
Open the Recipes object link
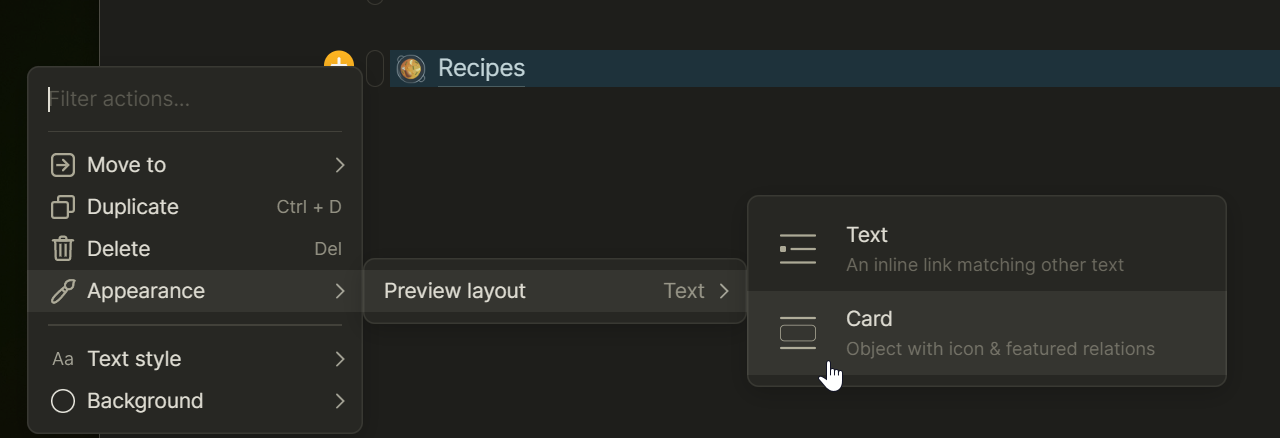tap(481, 68)
